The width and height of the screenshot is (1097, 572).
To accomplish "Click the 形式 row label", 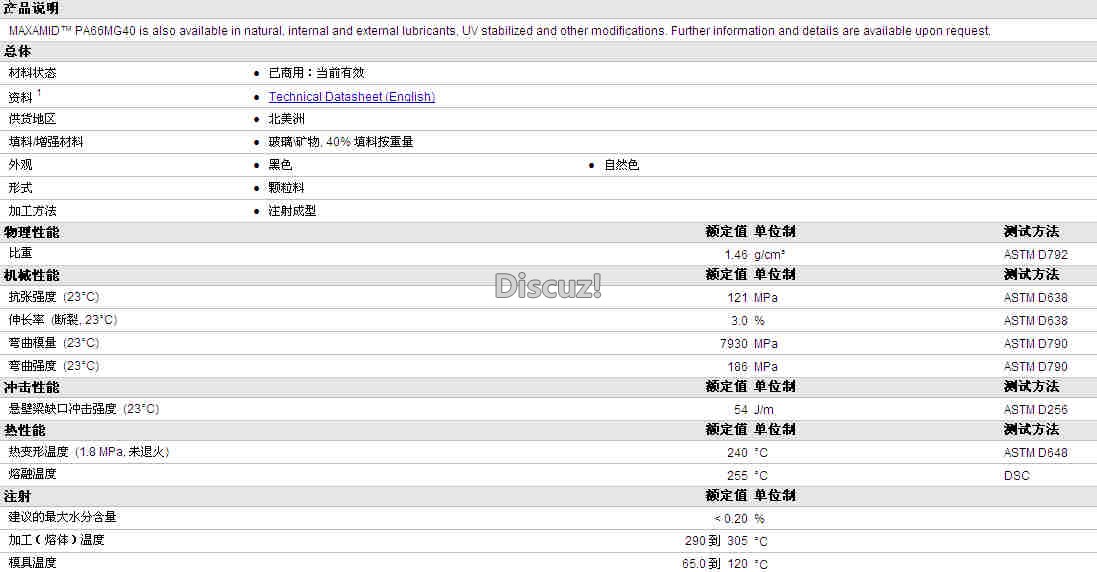I will tap(20, 188).
